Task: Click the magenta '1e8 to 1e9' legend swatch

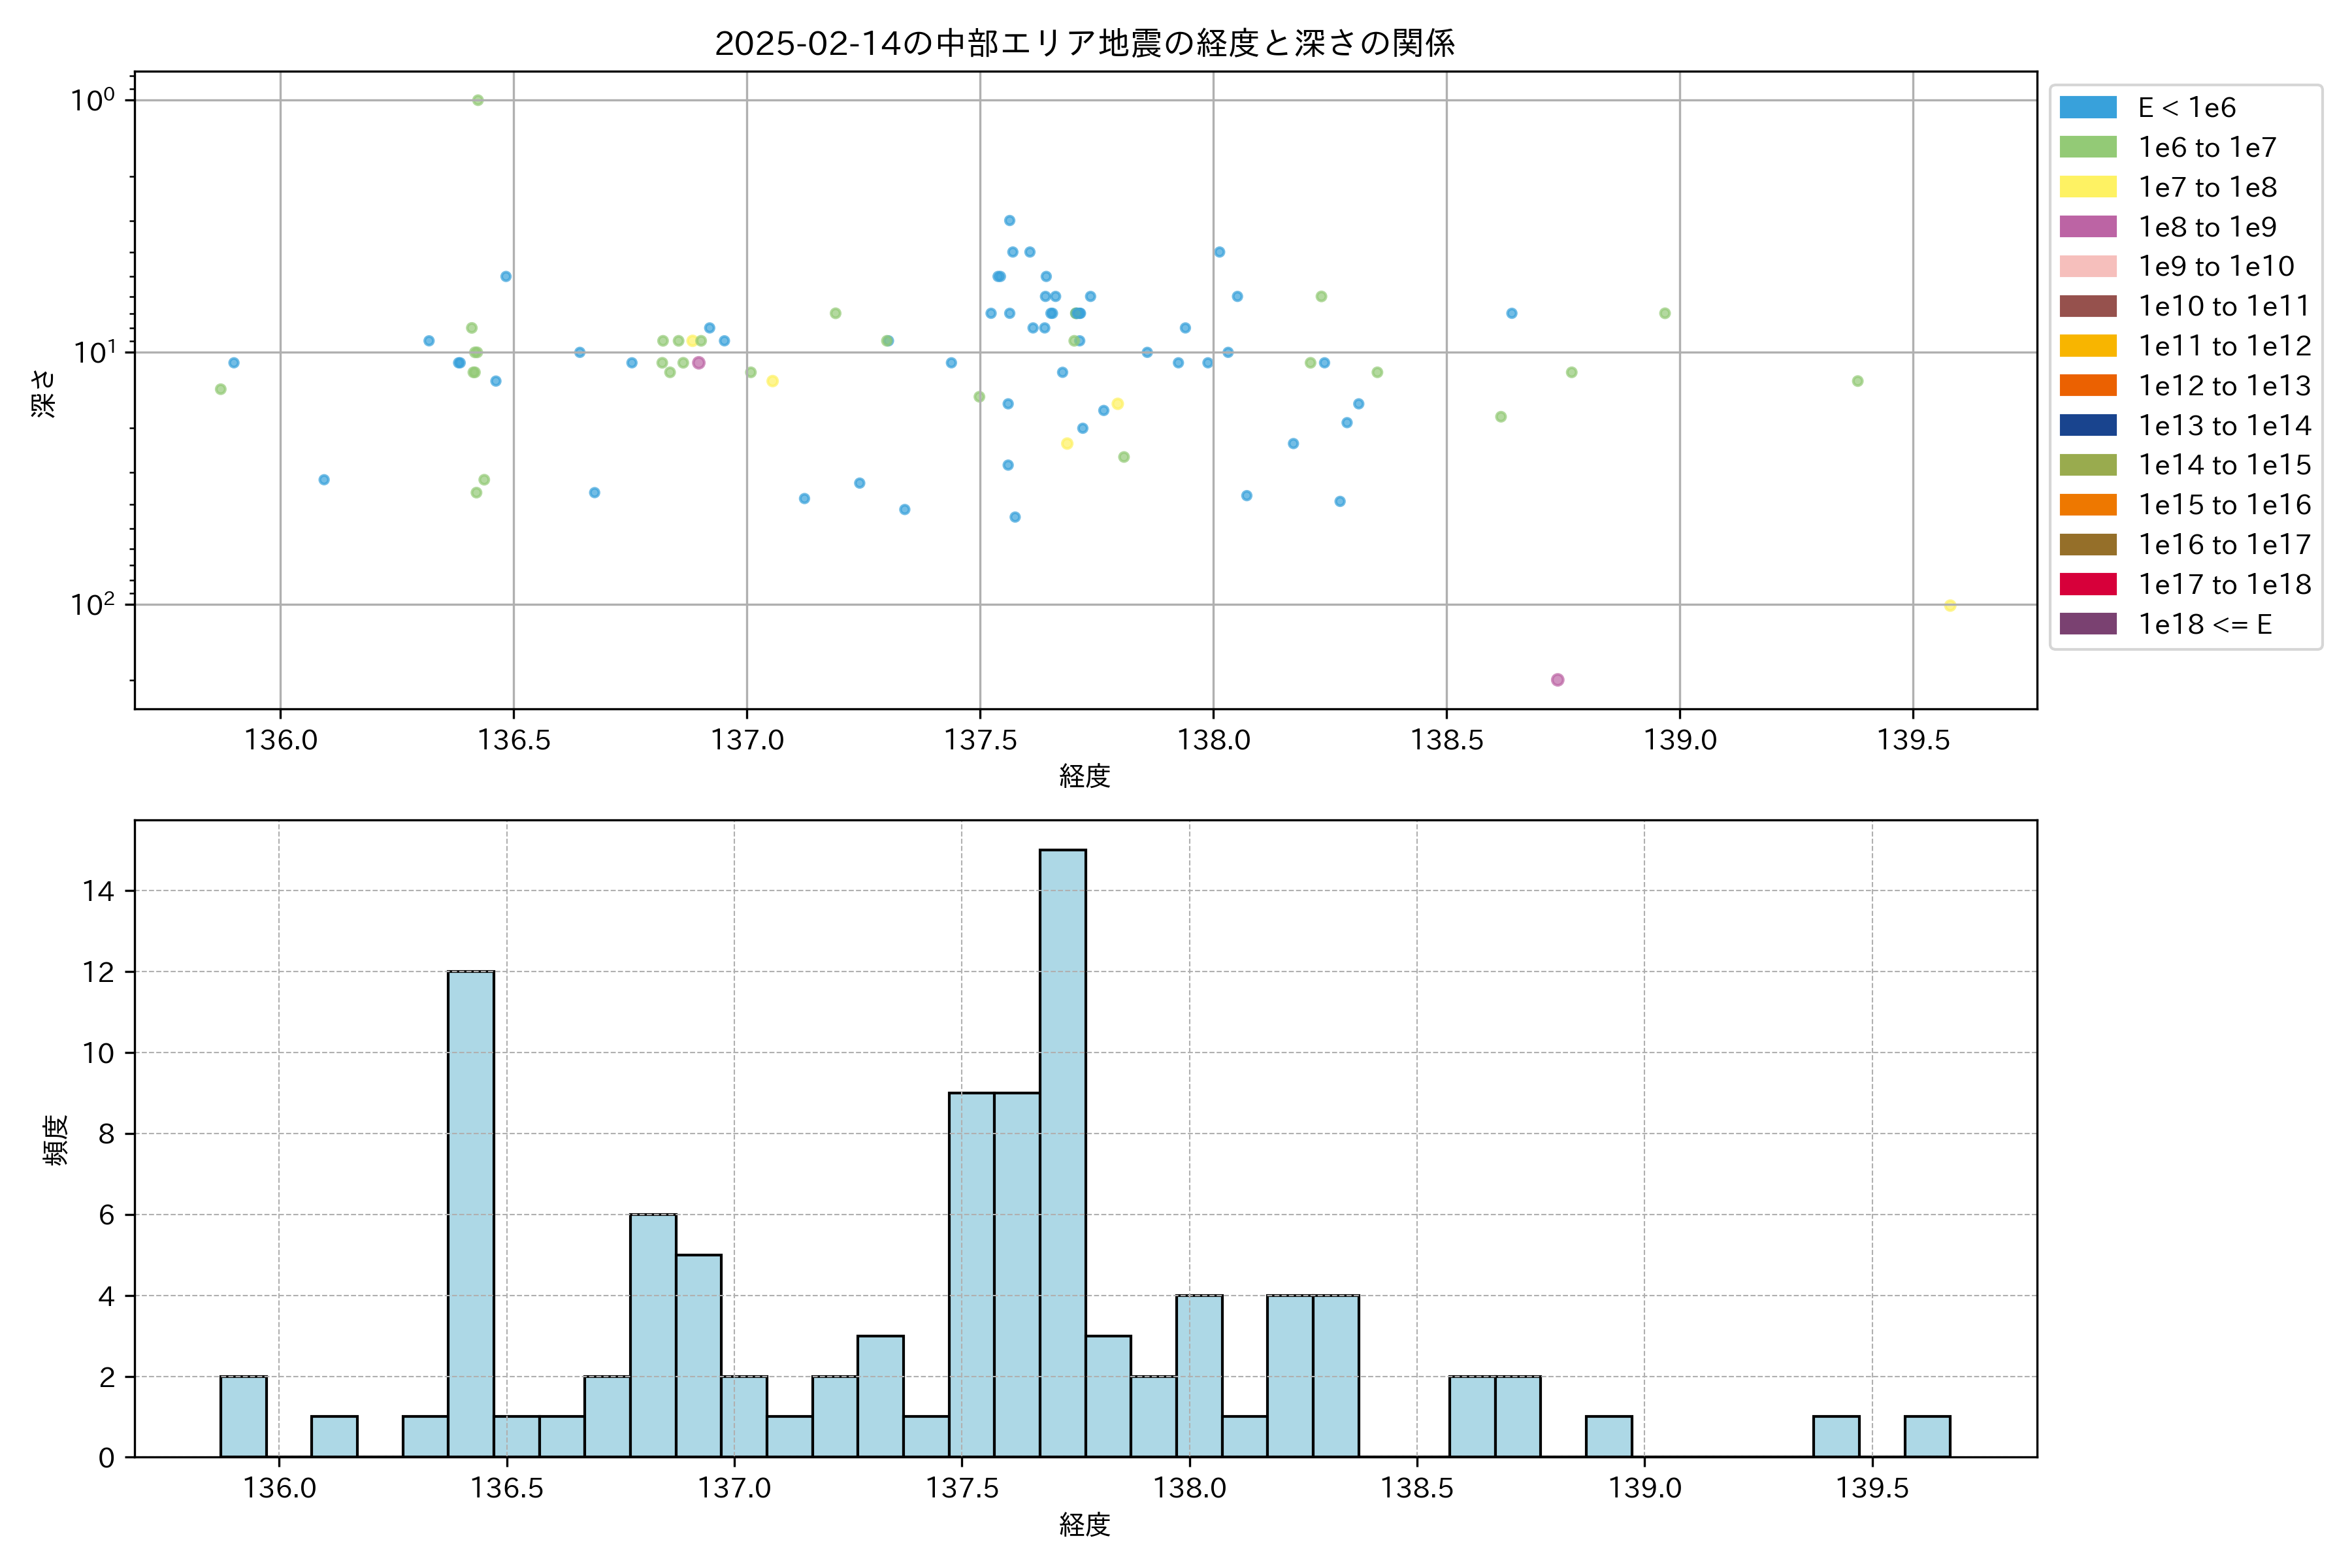Action: (2087, 227)
